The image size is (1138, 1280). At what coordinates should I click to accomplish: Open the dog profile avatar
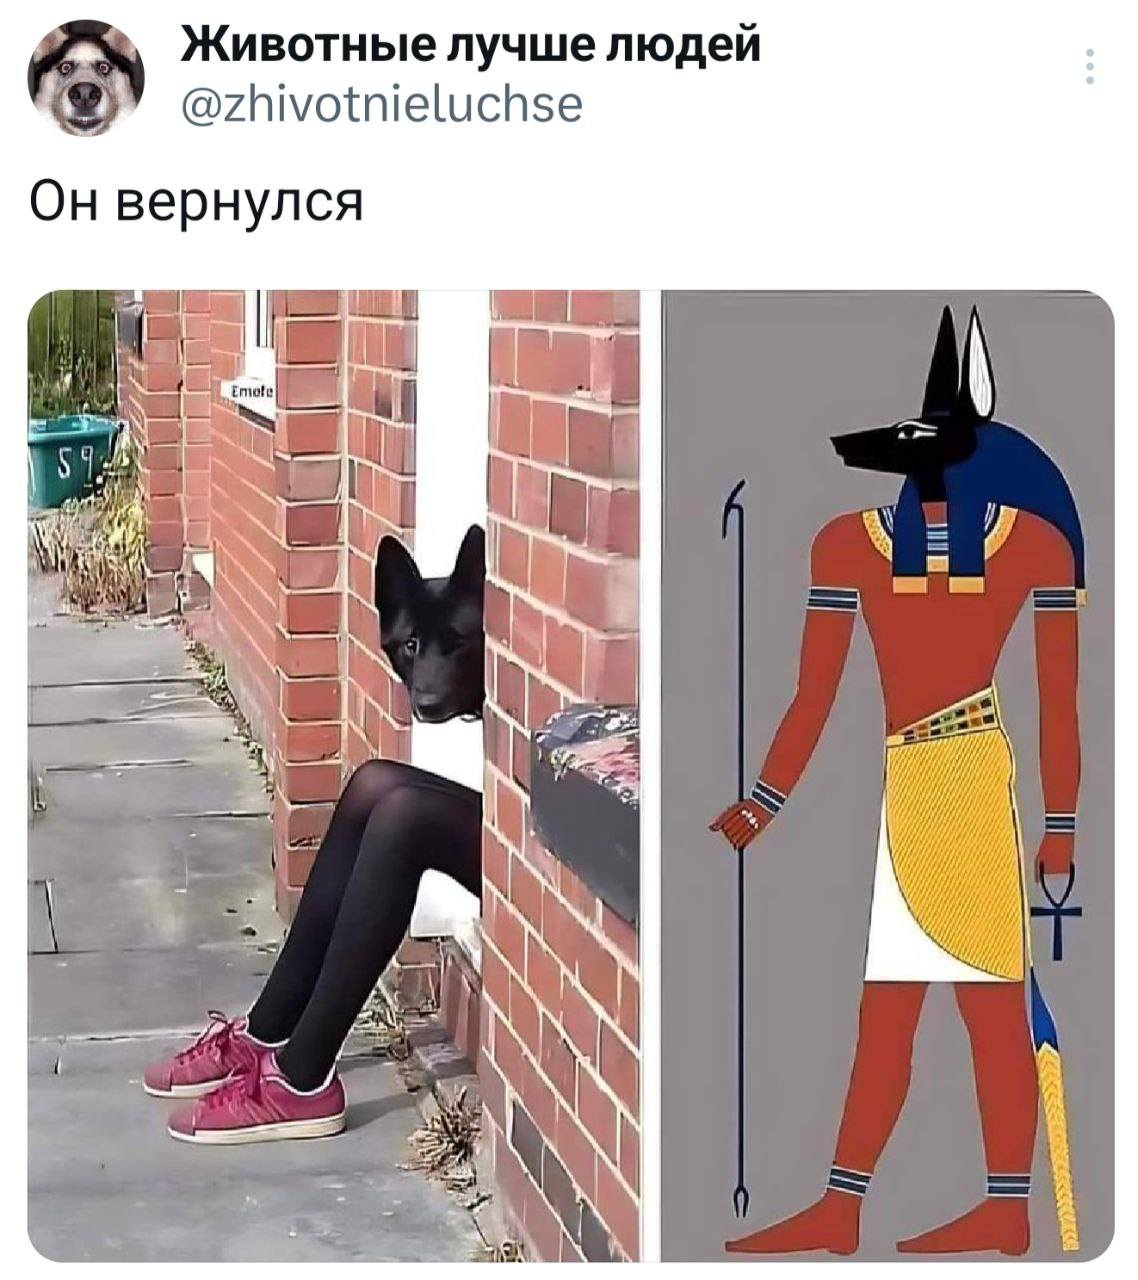(x=86, y=77)
